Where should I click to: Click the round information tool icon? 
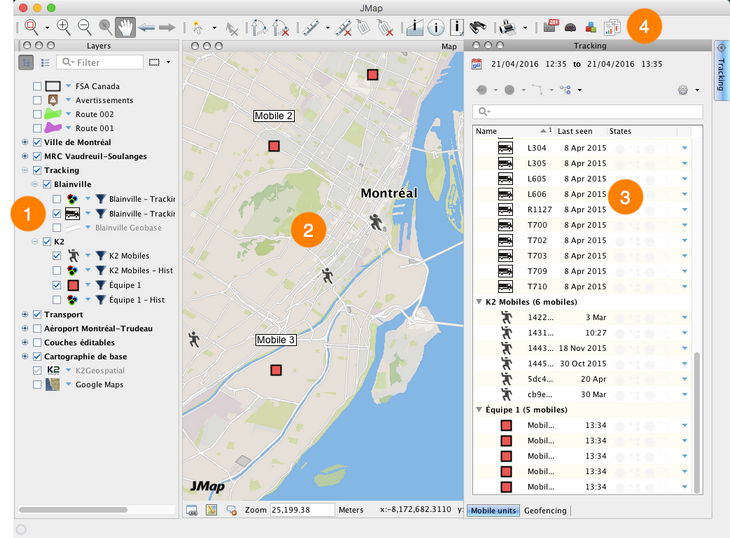436,28
